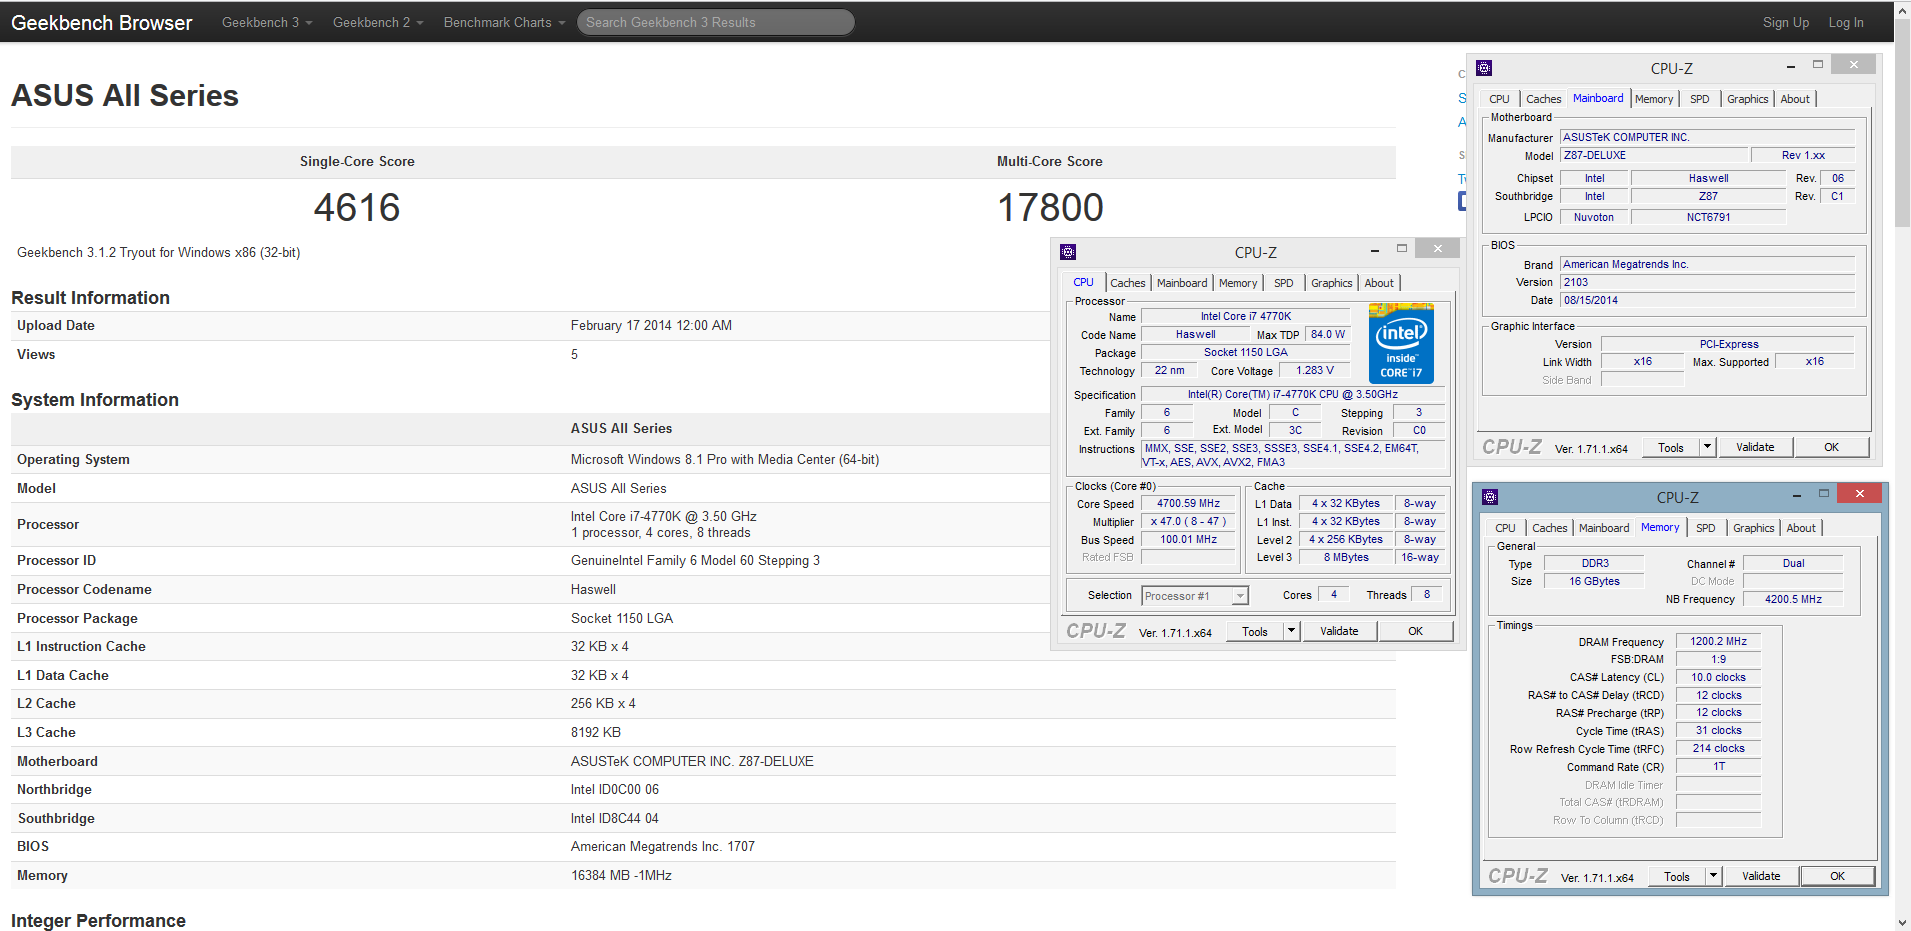Image resolution: width=1911 pixels, height=931 pixels.
Task: Select SPD tab in Mainboard window
Action: point(1700,99)
